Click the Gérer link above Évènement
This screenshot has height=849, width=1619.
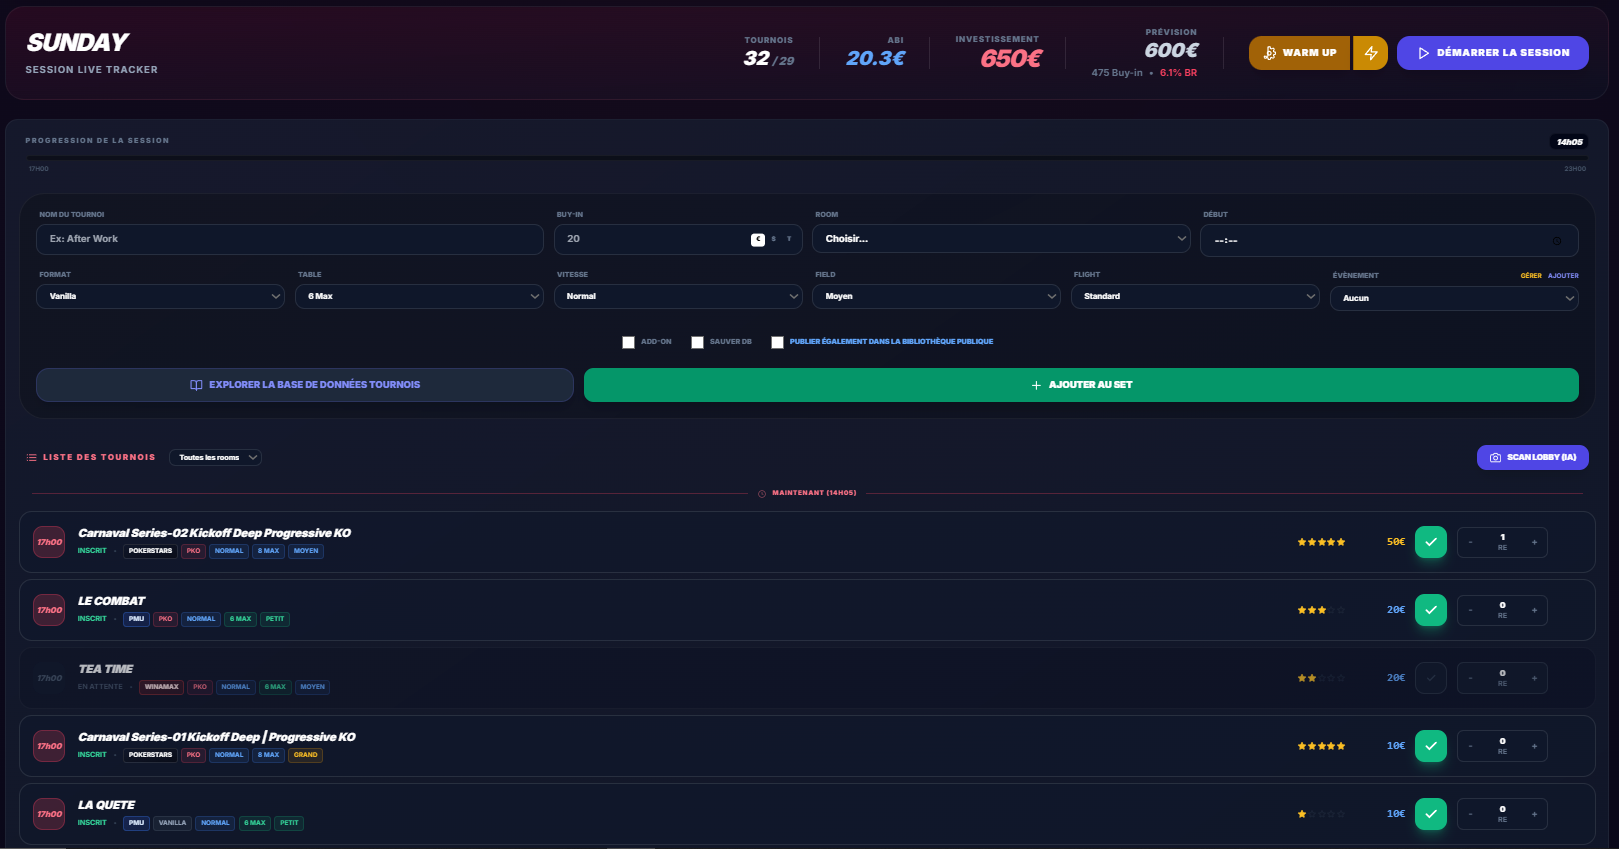1531,276
